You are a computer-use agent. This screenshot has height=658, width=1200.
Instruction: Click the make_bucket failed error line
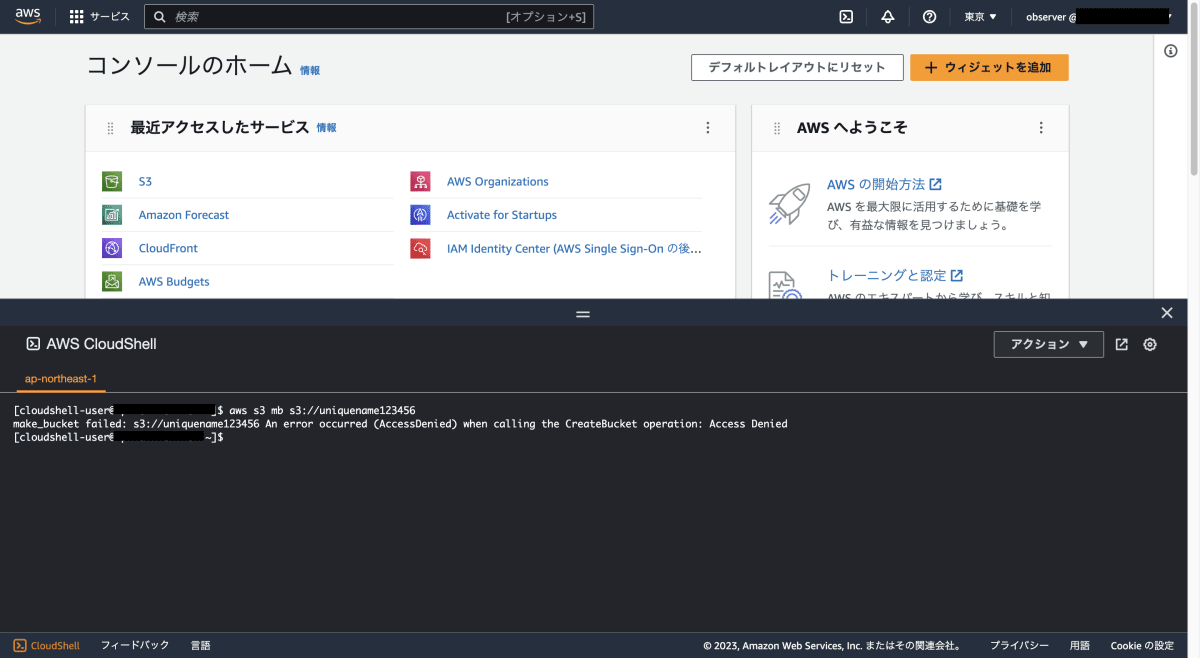pos(400,424)
